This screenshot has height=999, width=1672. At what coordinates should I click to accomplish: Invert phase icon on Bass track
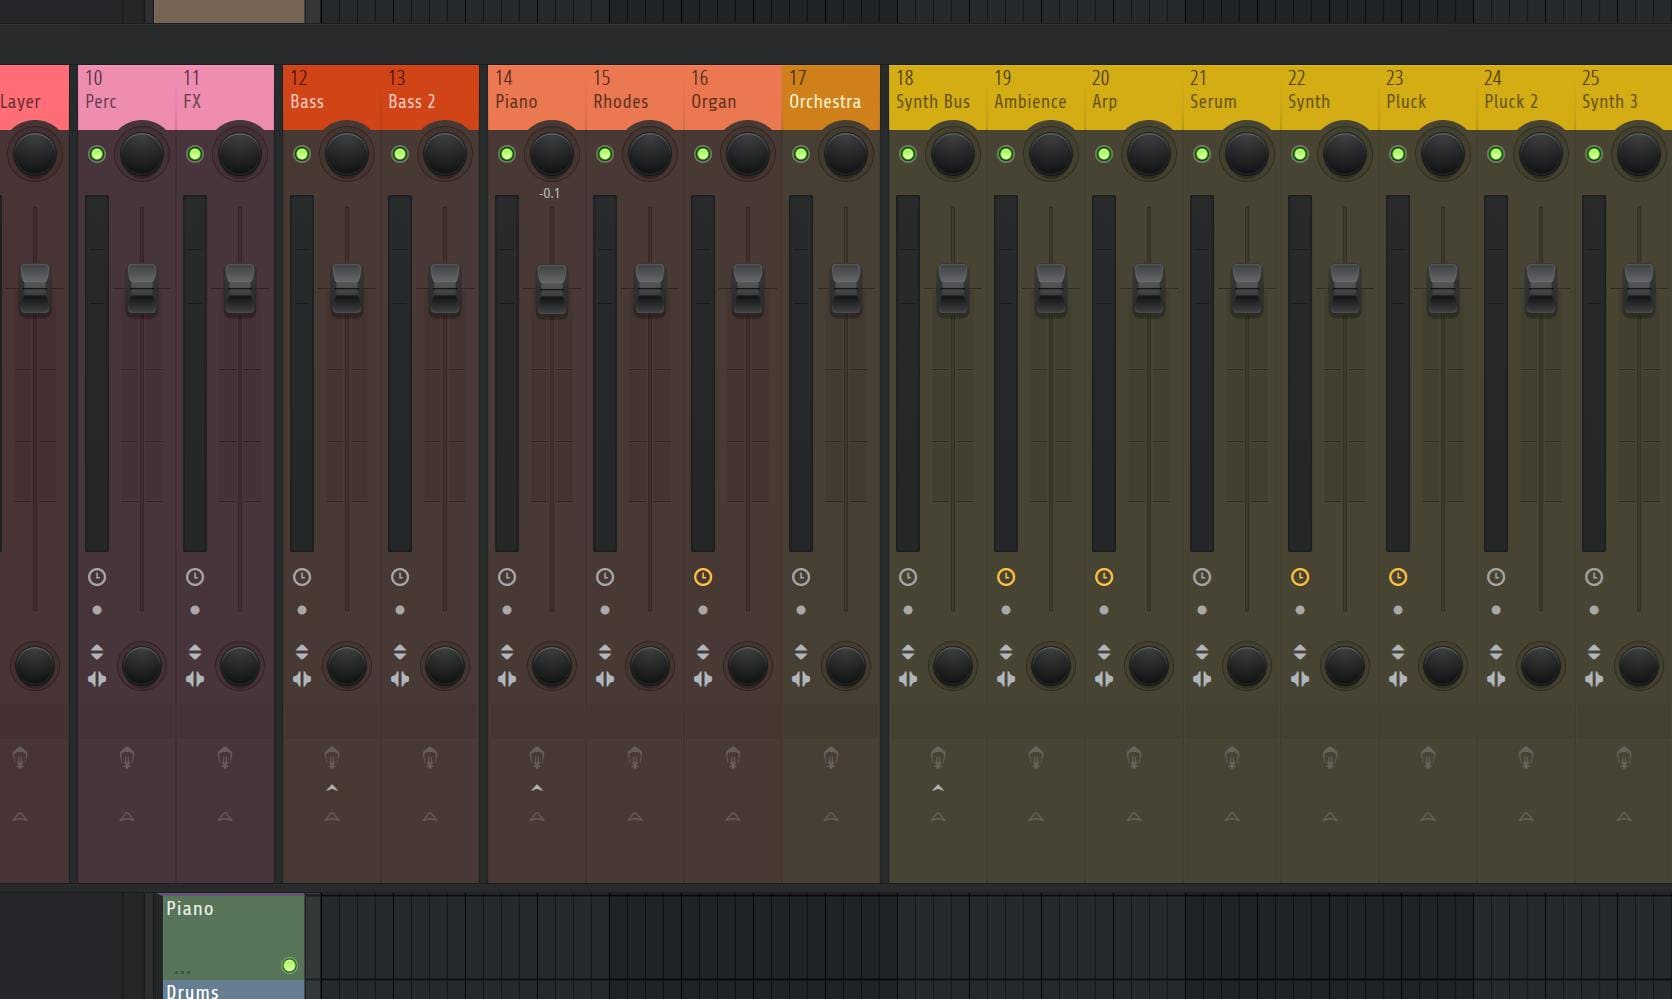pyautogui.click(x=302, y=652)
